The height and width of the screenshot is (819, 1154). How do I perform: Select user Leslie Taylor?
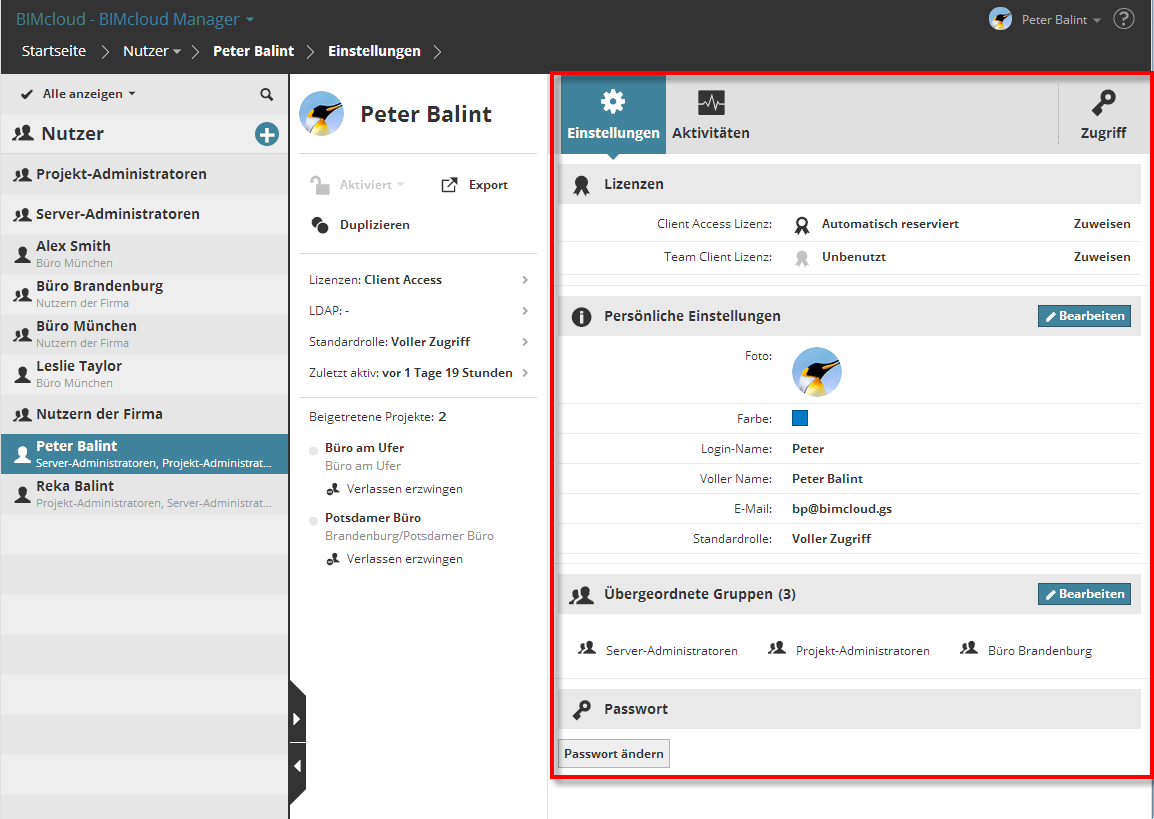coord(144,373)
